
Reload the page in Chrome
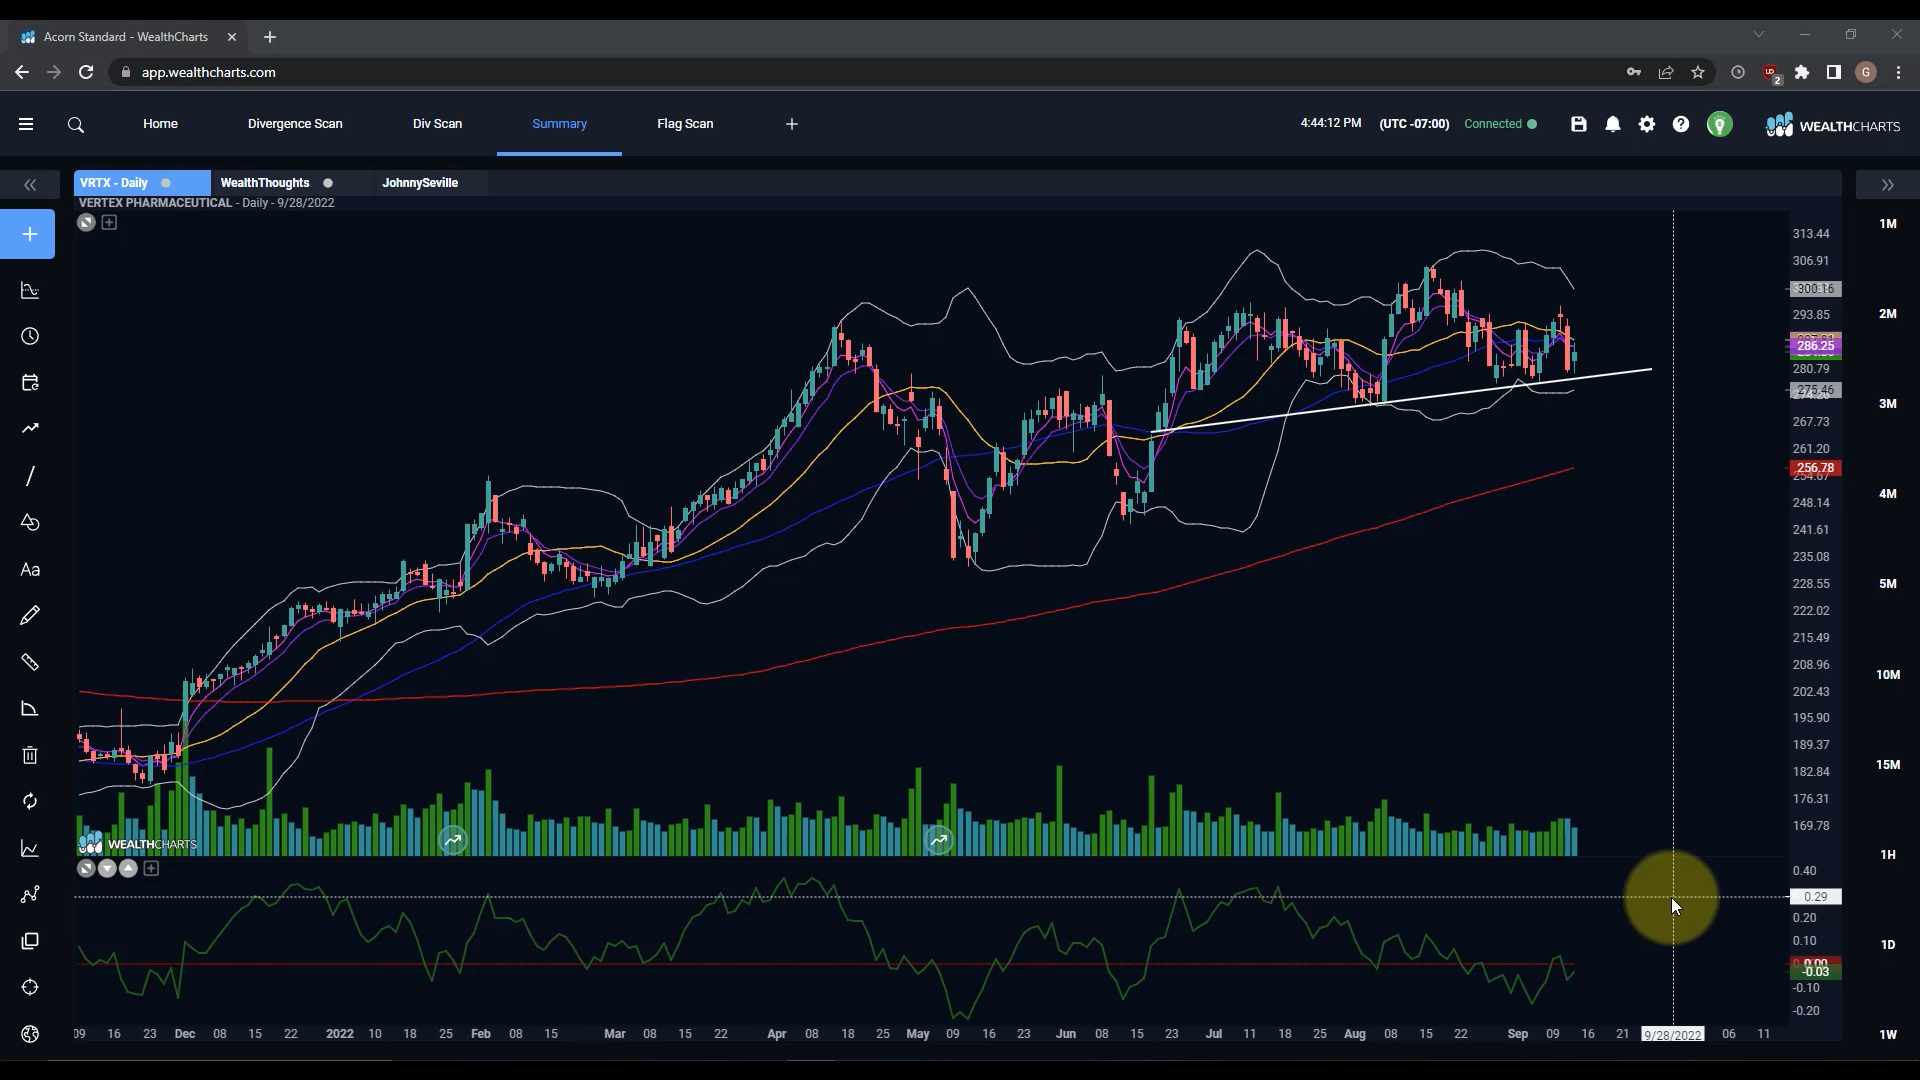pyautogui.click(x=86, y=72)
